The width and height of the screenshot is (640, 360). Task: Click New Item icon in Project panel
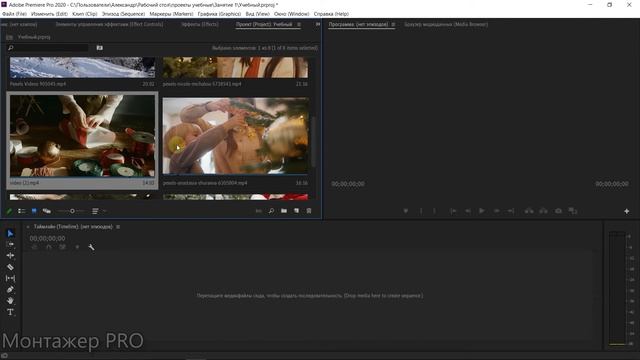[x=296, y=211]
